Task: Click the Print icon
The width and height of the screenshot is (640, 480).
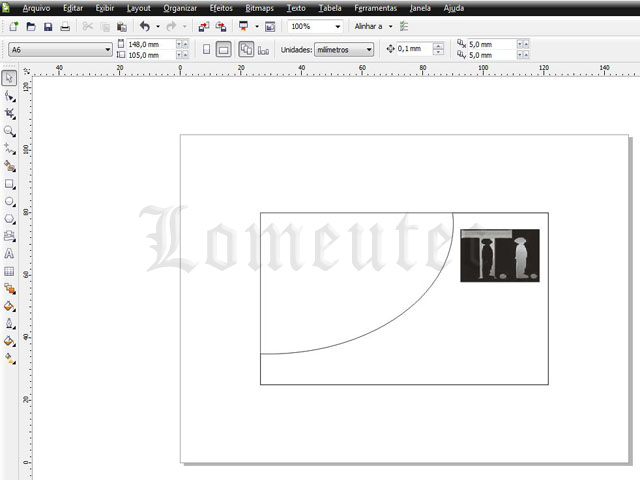Action: [x=65, y=27]
